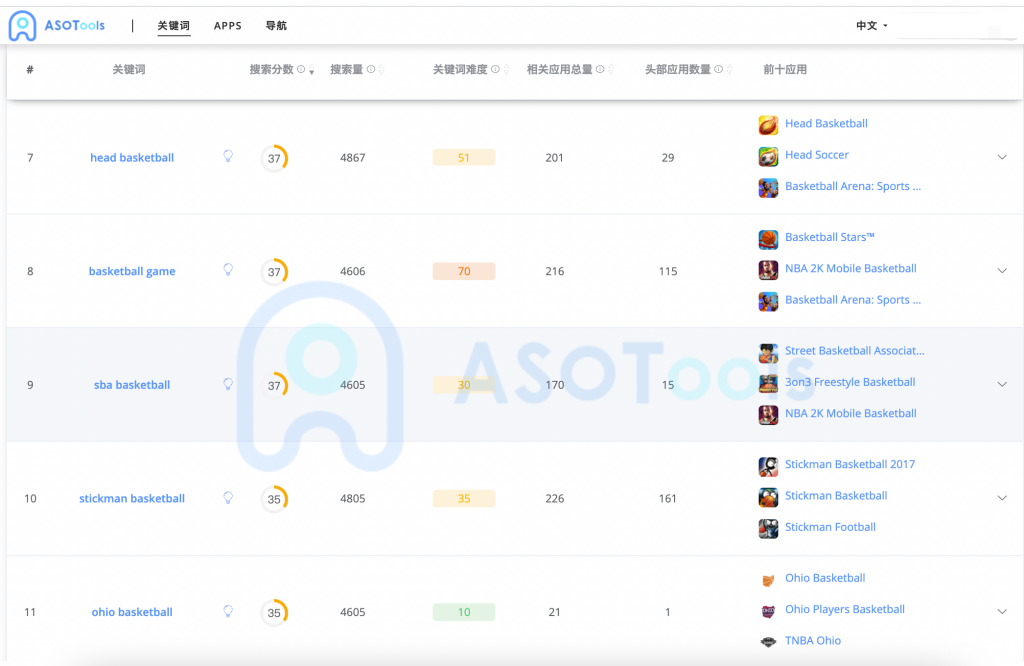Click search score ring for stickman basketball
The height and width of the screenshot is (666, 1024).
274,499
